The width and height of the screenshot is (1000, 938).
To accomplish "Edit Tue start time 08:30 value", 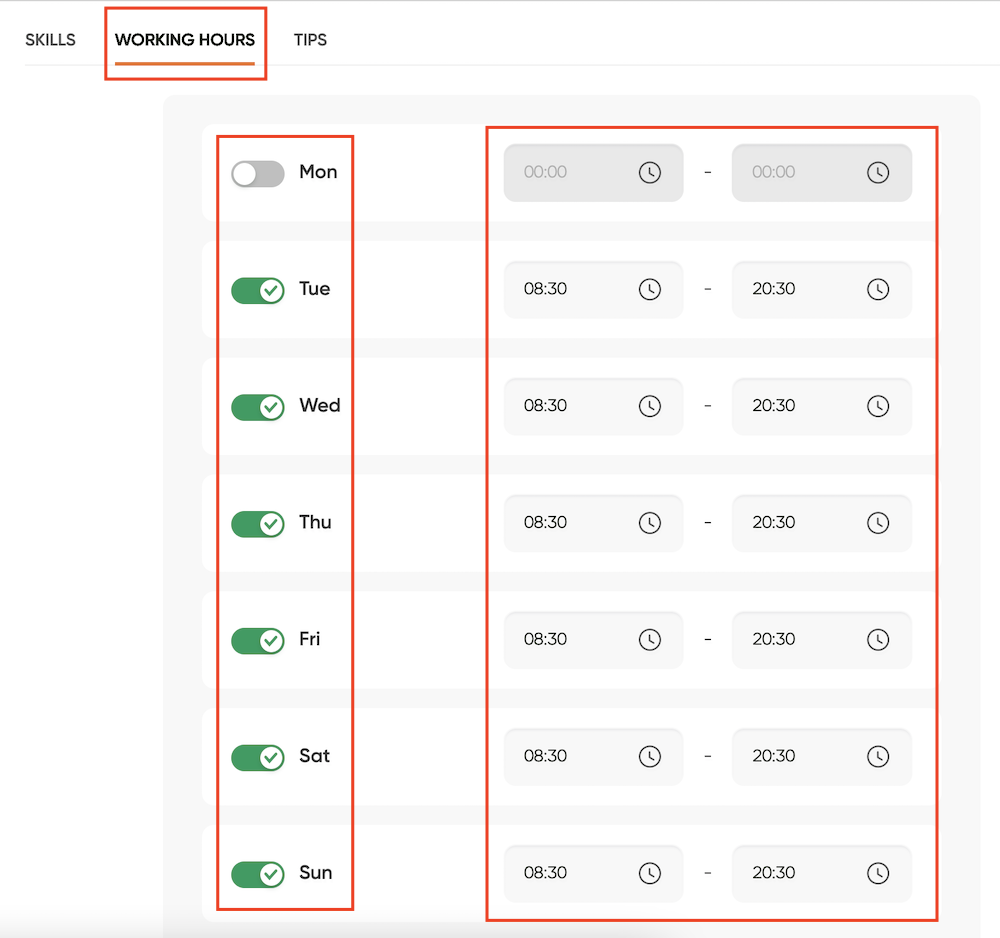I will (x=545, y=288).
